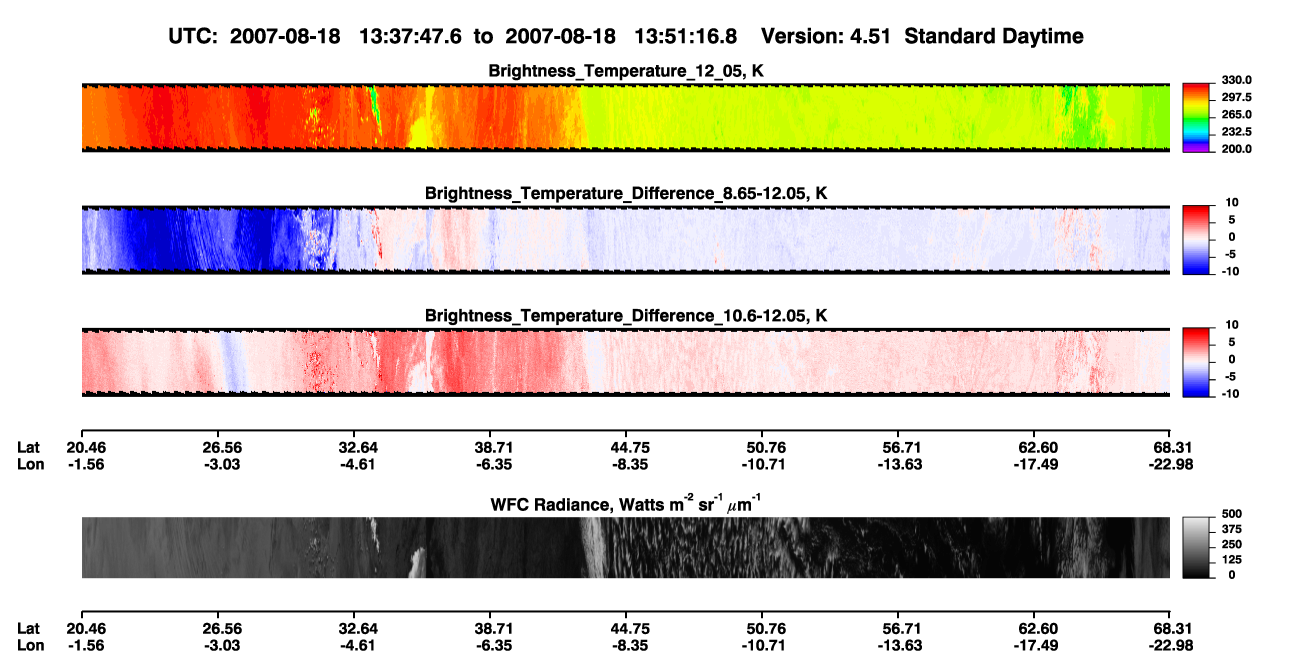Click the 8.65-12.05 temperature difference image strip
Image resolution: width=1300 pixels, height=667 pixels.
(x=626, y=240)
